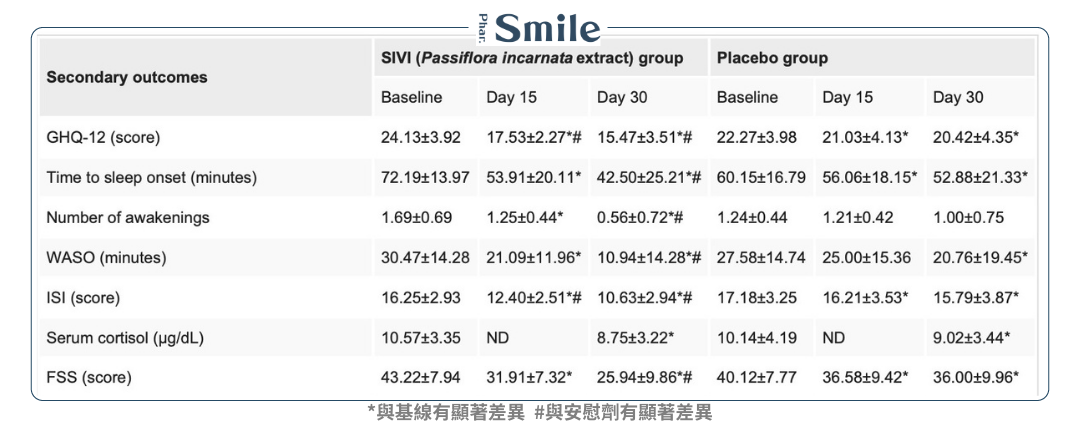Screen dimensions: 1080x428
Task: Select the 72.19±13.97 sleep onset cell
Action: coord(425,177)
